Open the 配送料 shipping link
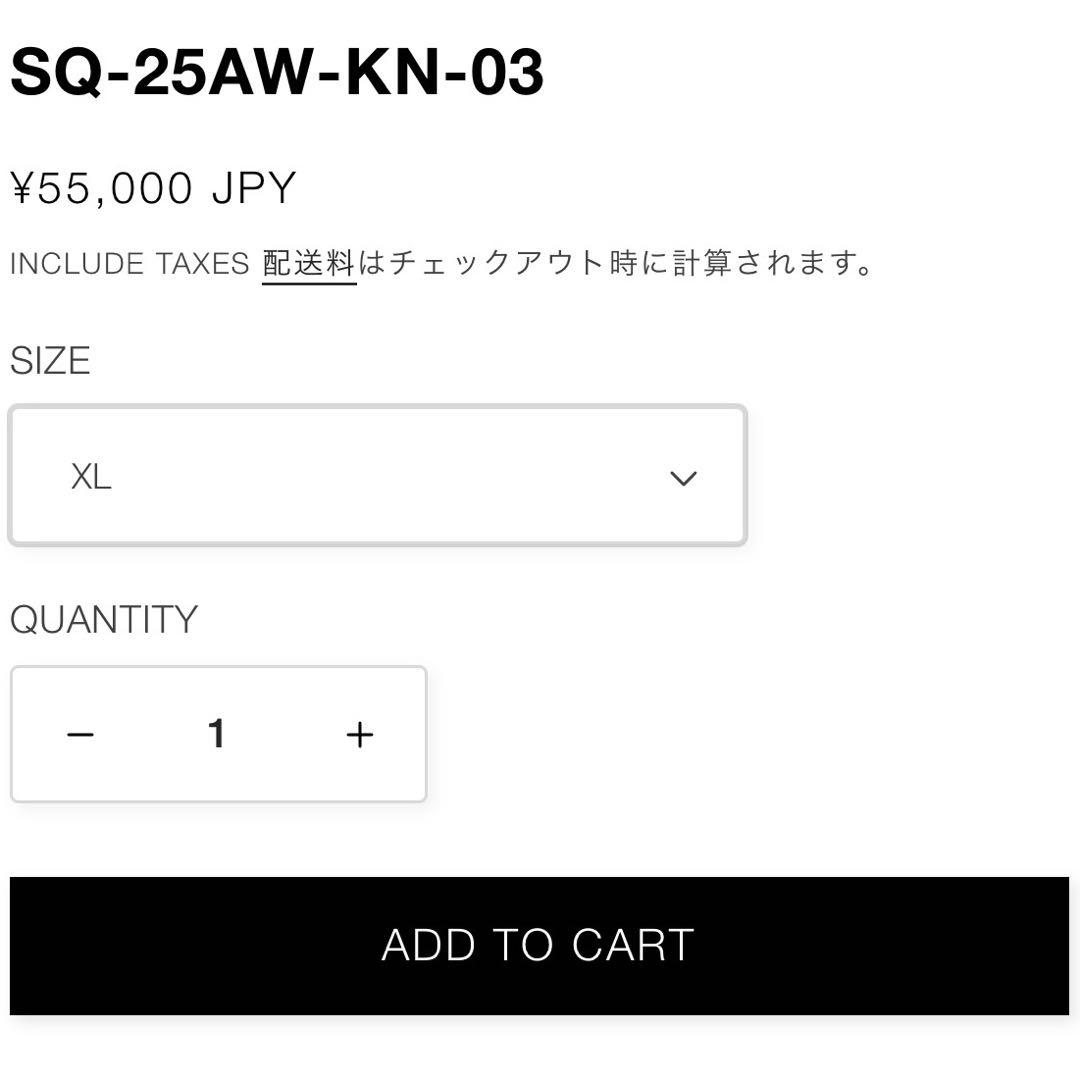The image size is (1080, 1080). point(306,263)
